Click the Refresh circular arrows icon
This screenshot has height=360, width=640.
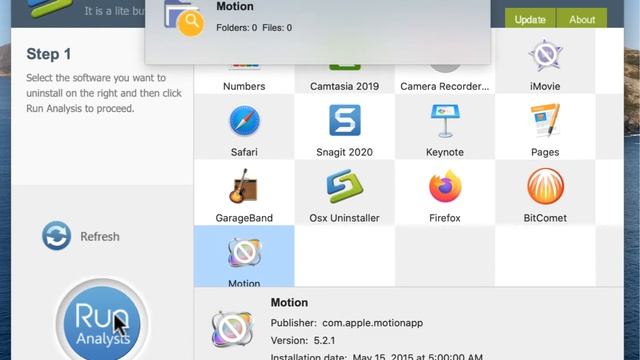(56, 236)
